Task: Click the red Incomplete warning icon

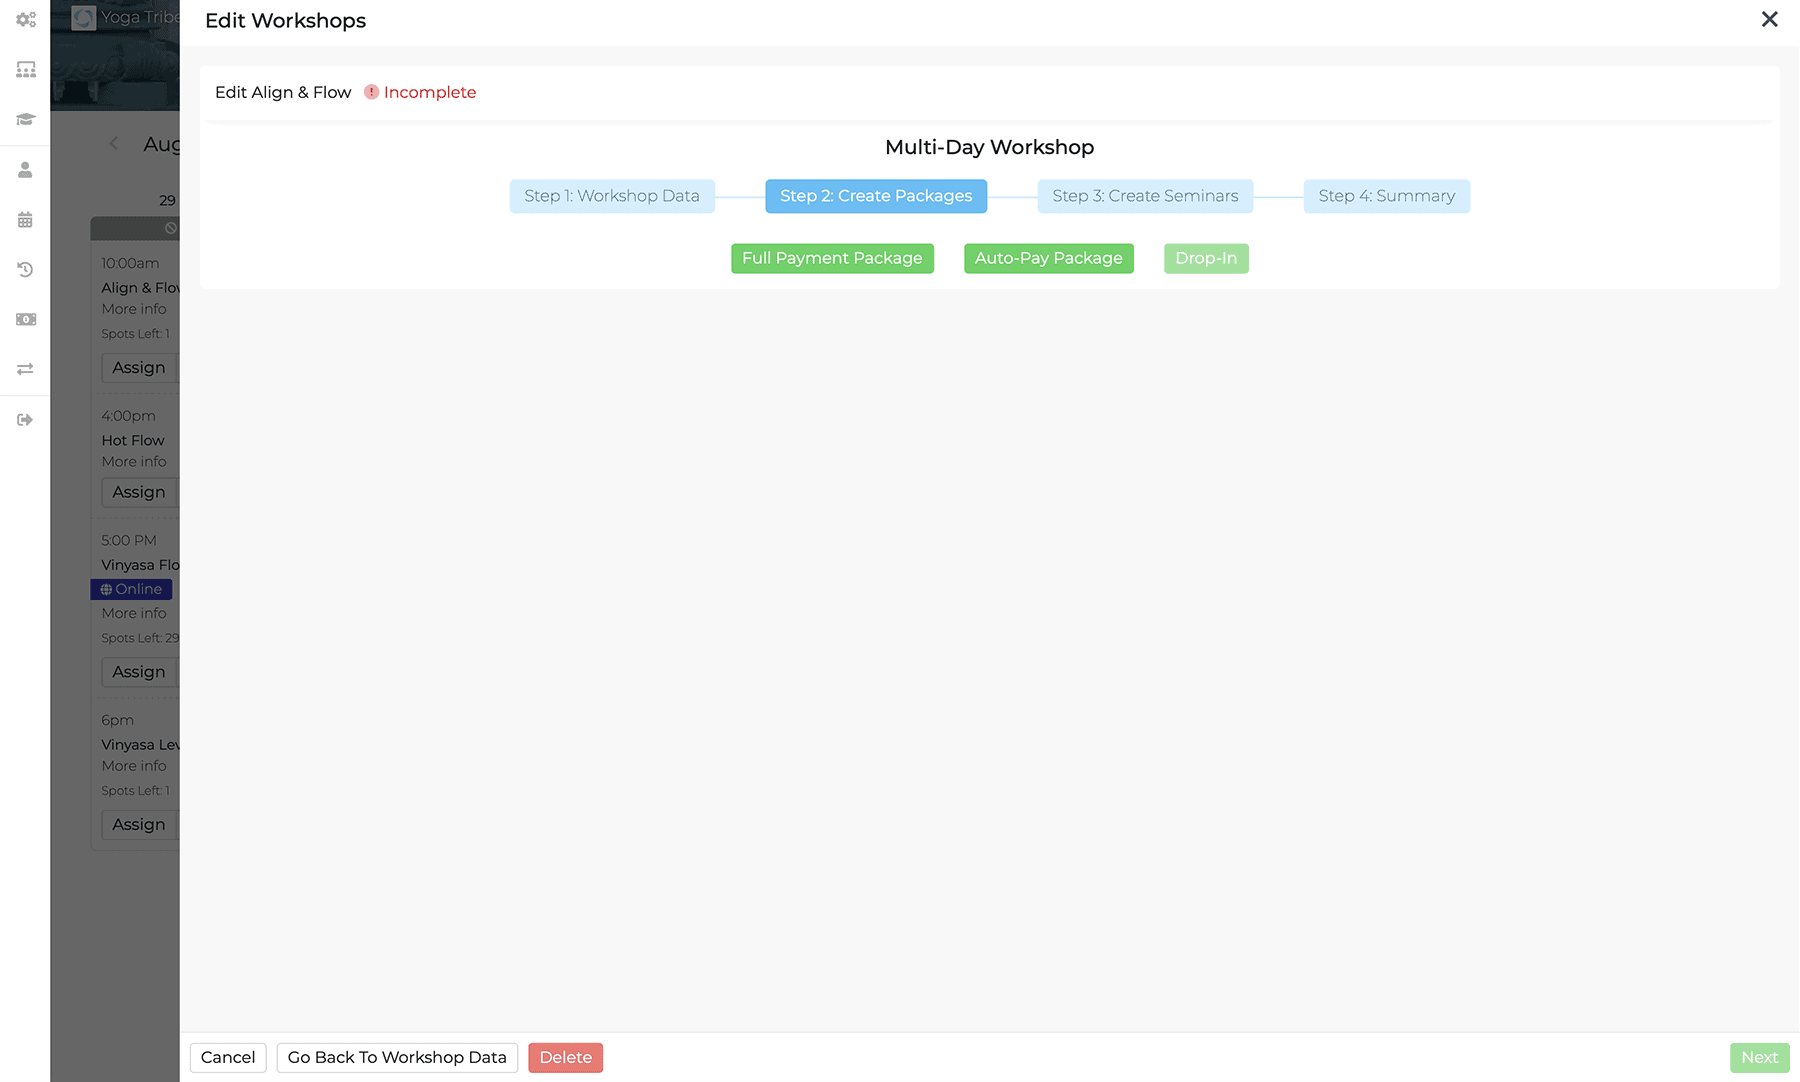Action: coord(371,92)
